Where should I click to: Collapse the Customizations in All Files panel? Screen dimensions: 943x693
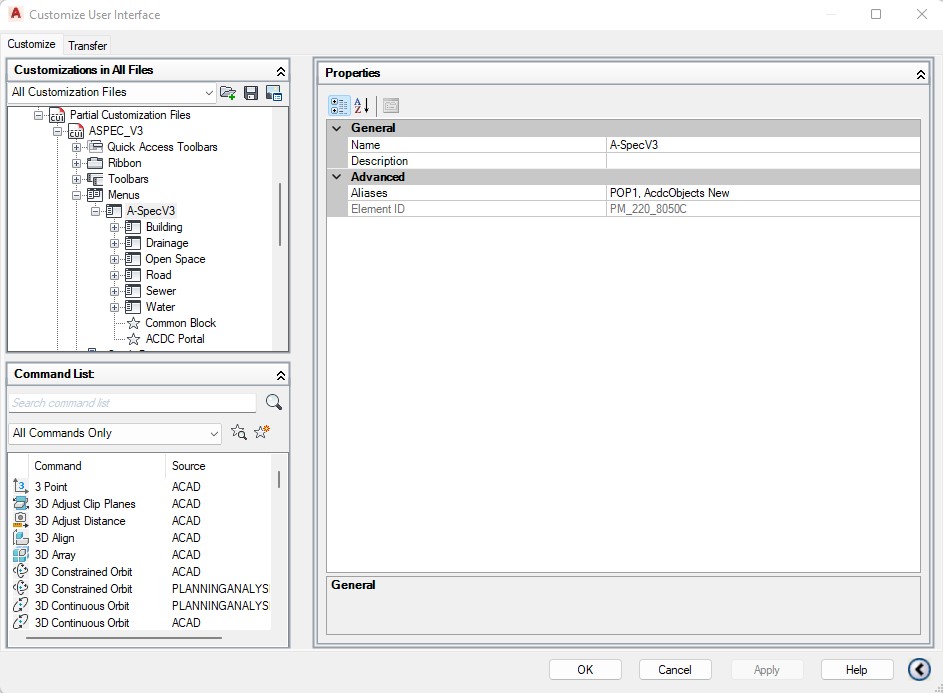(280, 72)
